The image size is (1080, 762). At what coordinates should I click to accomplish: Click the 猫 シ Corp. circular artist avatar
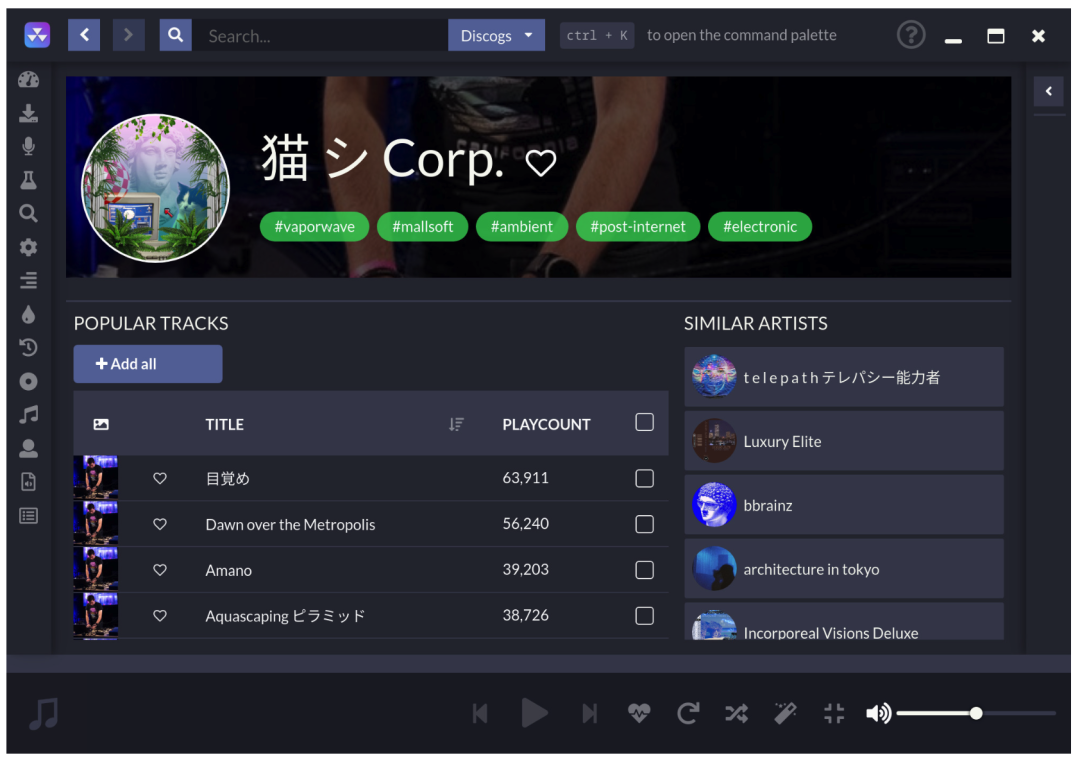[156, 187]
